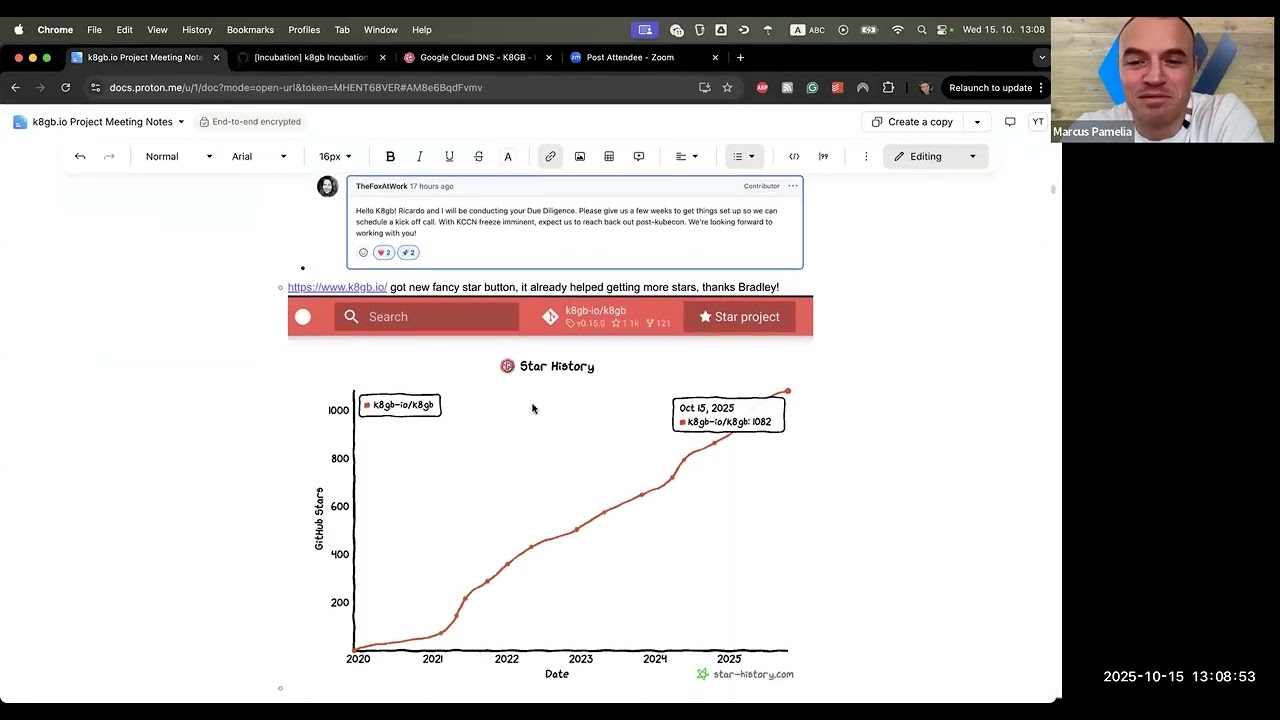Click the End-to-end encrypted label
Image resolution: width=1280 pixels, height=720 pixels.
tap(250, 122)
